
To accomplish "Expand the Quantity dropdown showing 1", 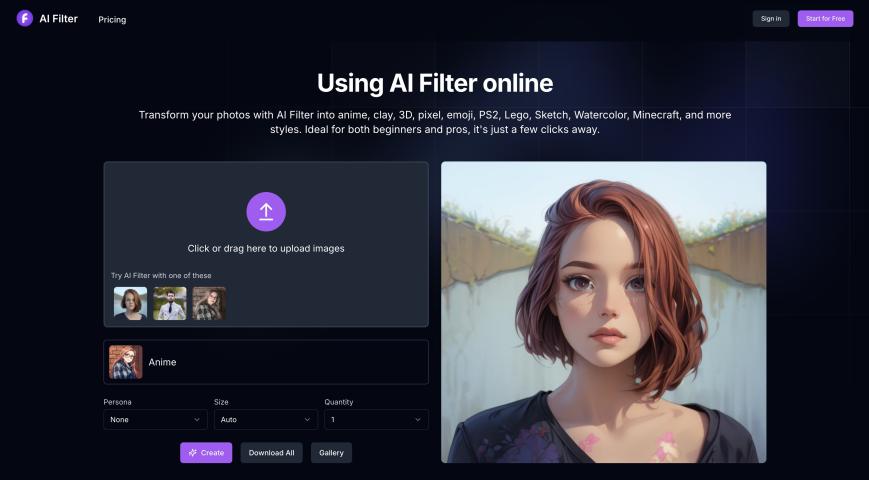I will click(x=376, y=420).
